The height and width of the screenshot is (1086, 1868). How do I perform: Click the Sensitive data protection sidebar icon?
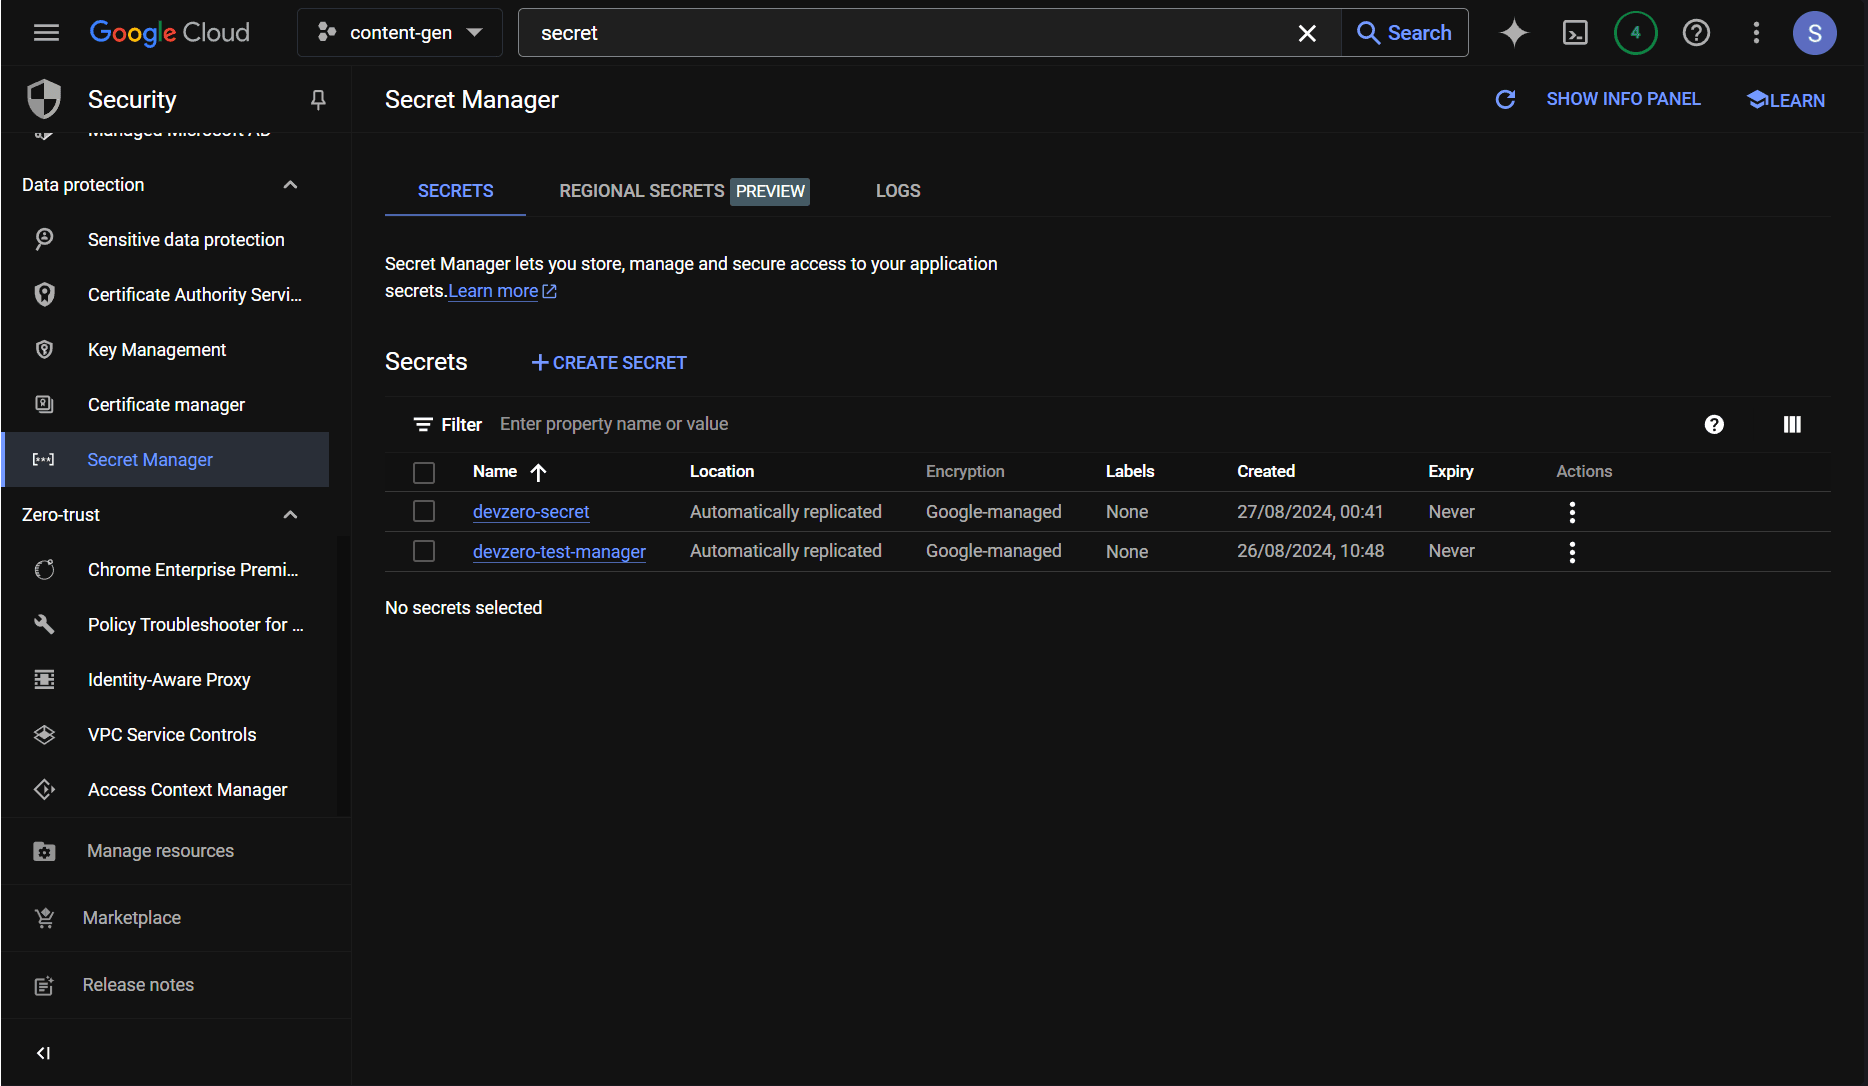[x=44, y=239]
